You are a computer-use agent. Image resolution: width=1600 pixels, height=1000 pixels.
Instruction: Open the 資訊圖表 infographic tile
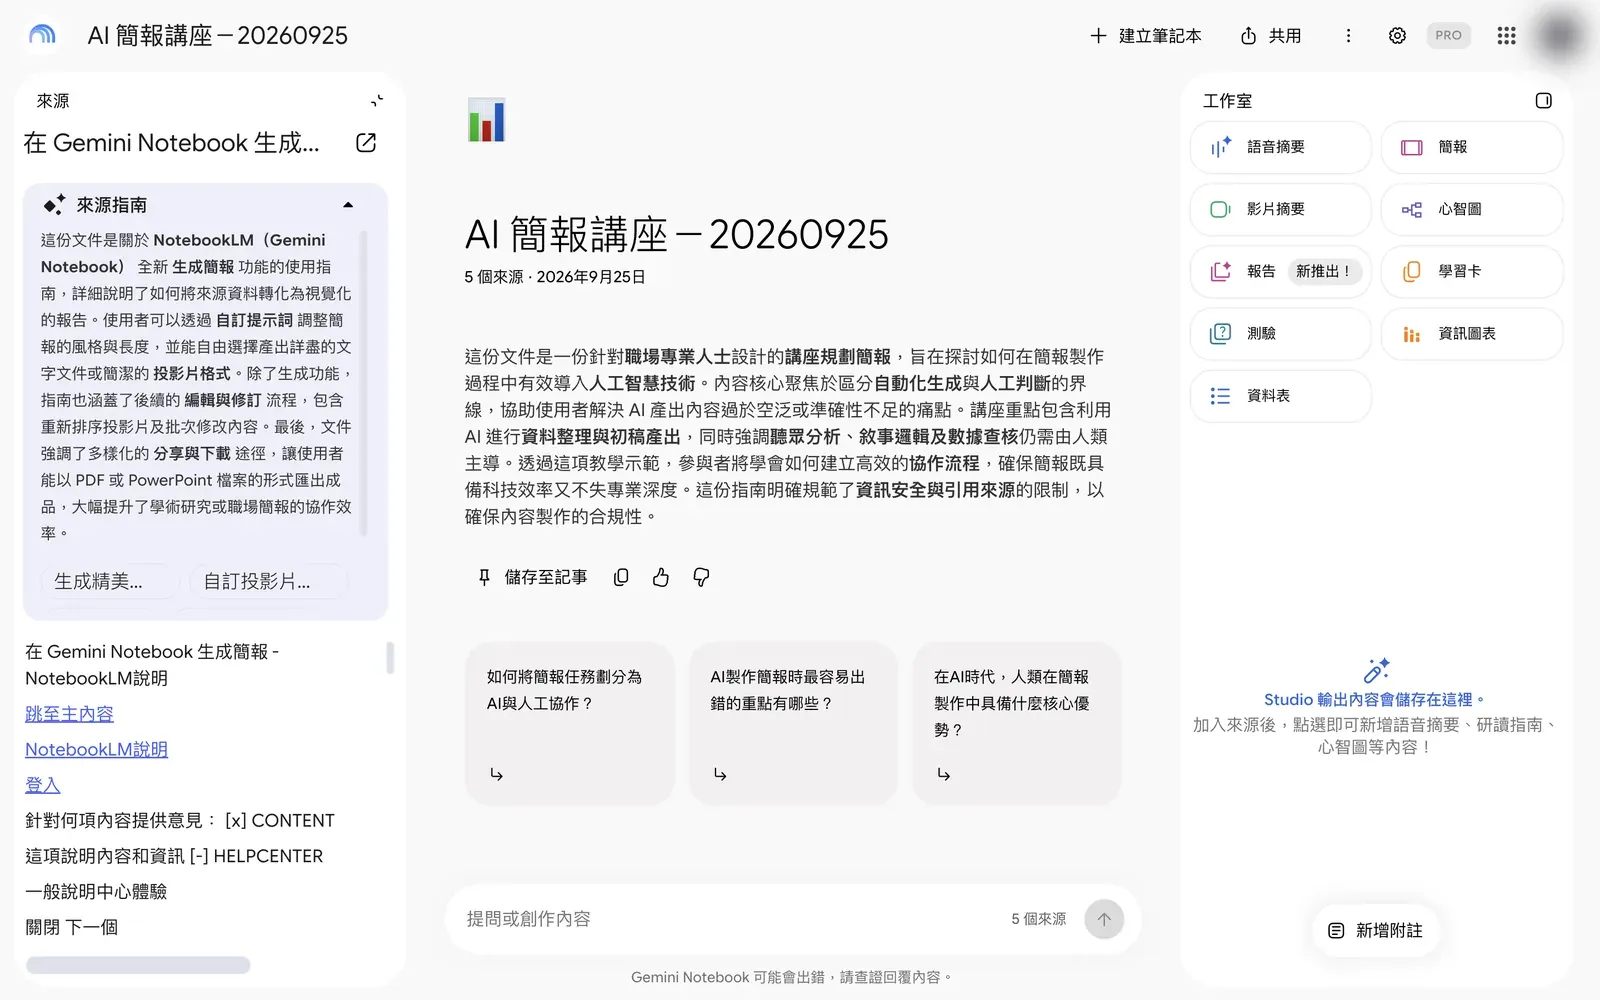click(x=1472, y=334)
